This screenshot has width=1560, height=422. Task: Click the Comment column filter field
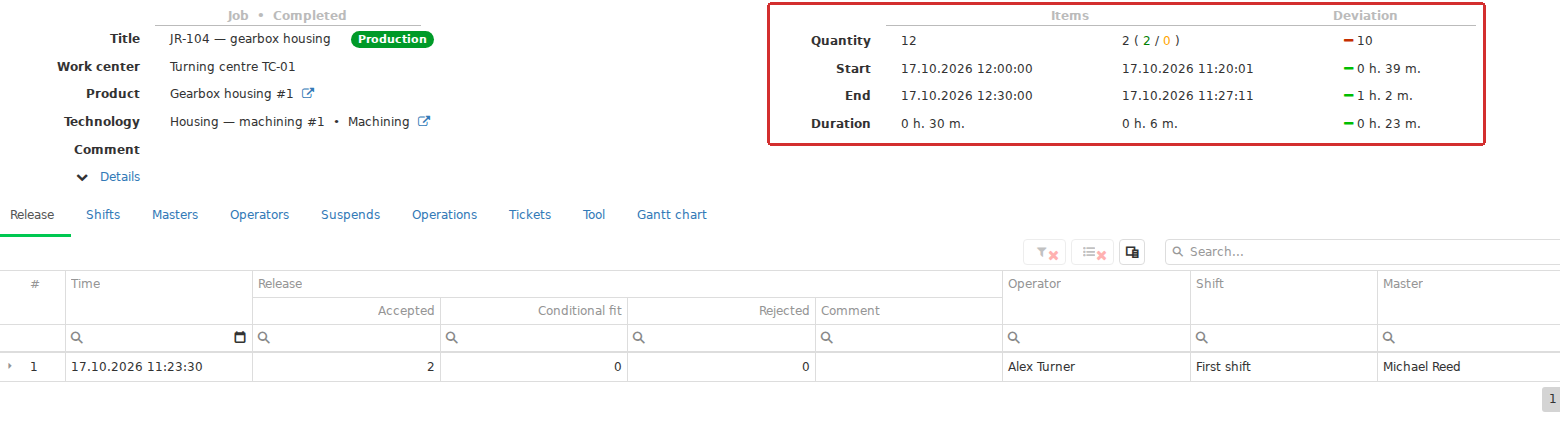[x=909, y=338]
